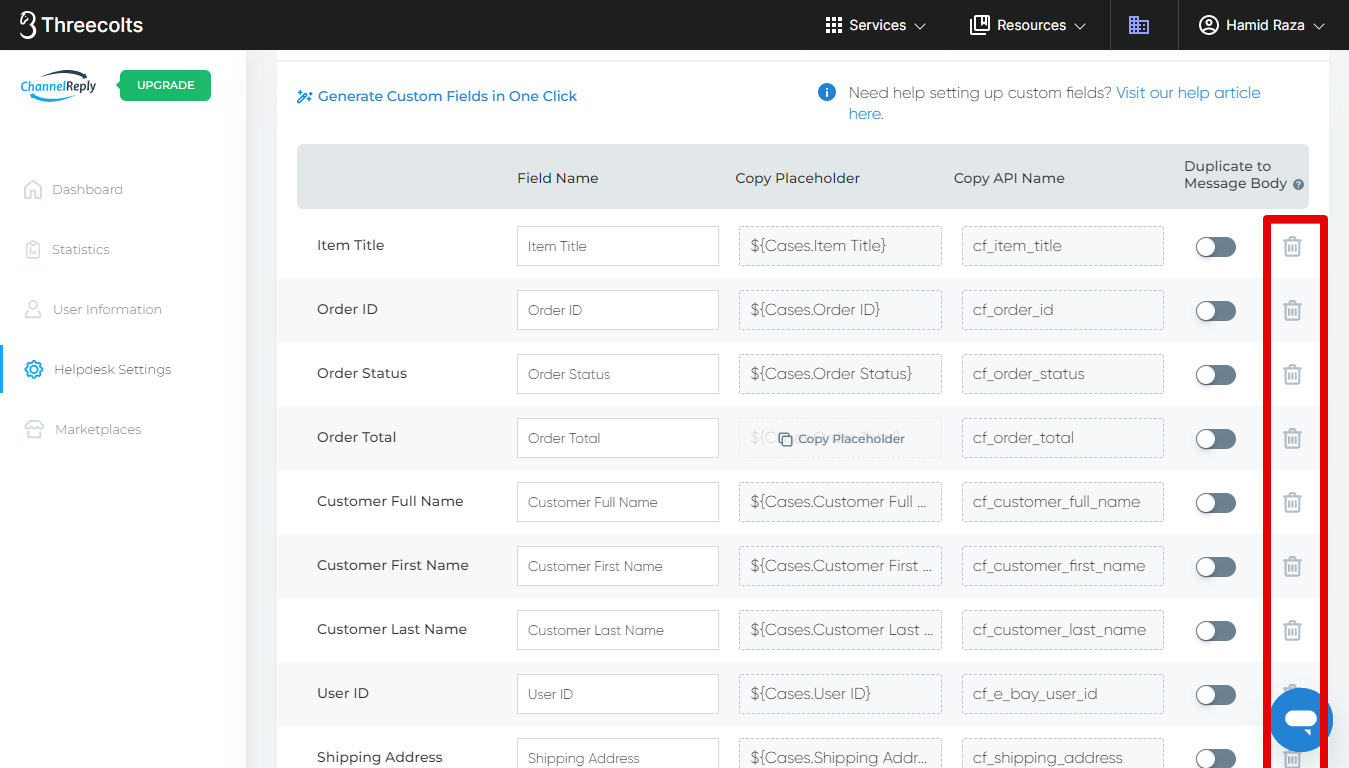Toggle Order Total duplicate to message body

[1216, 439]
